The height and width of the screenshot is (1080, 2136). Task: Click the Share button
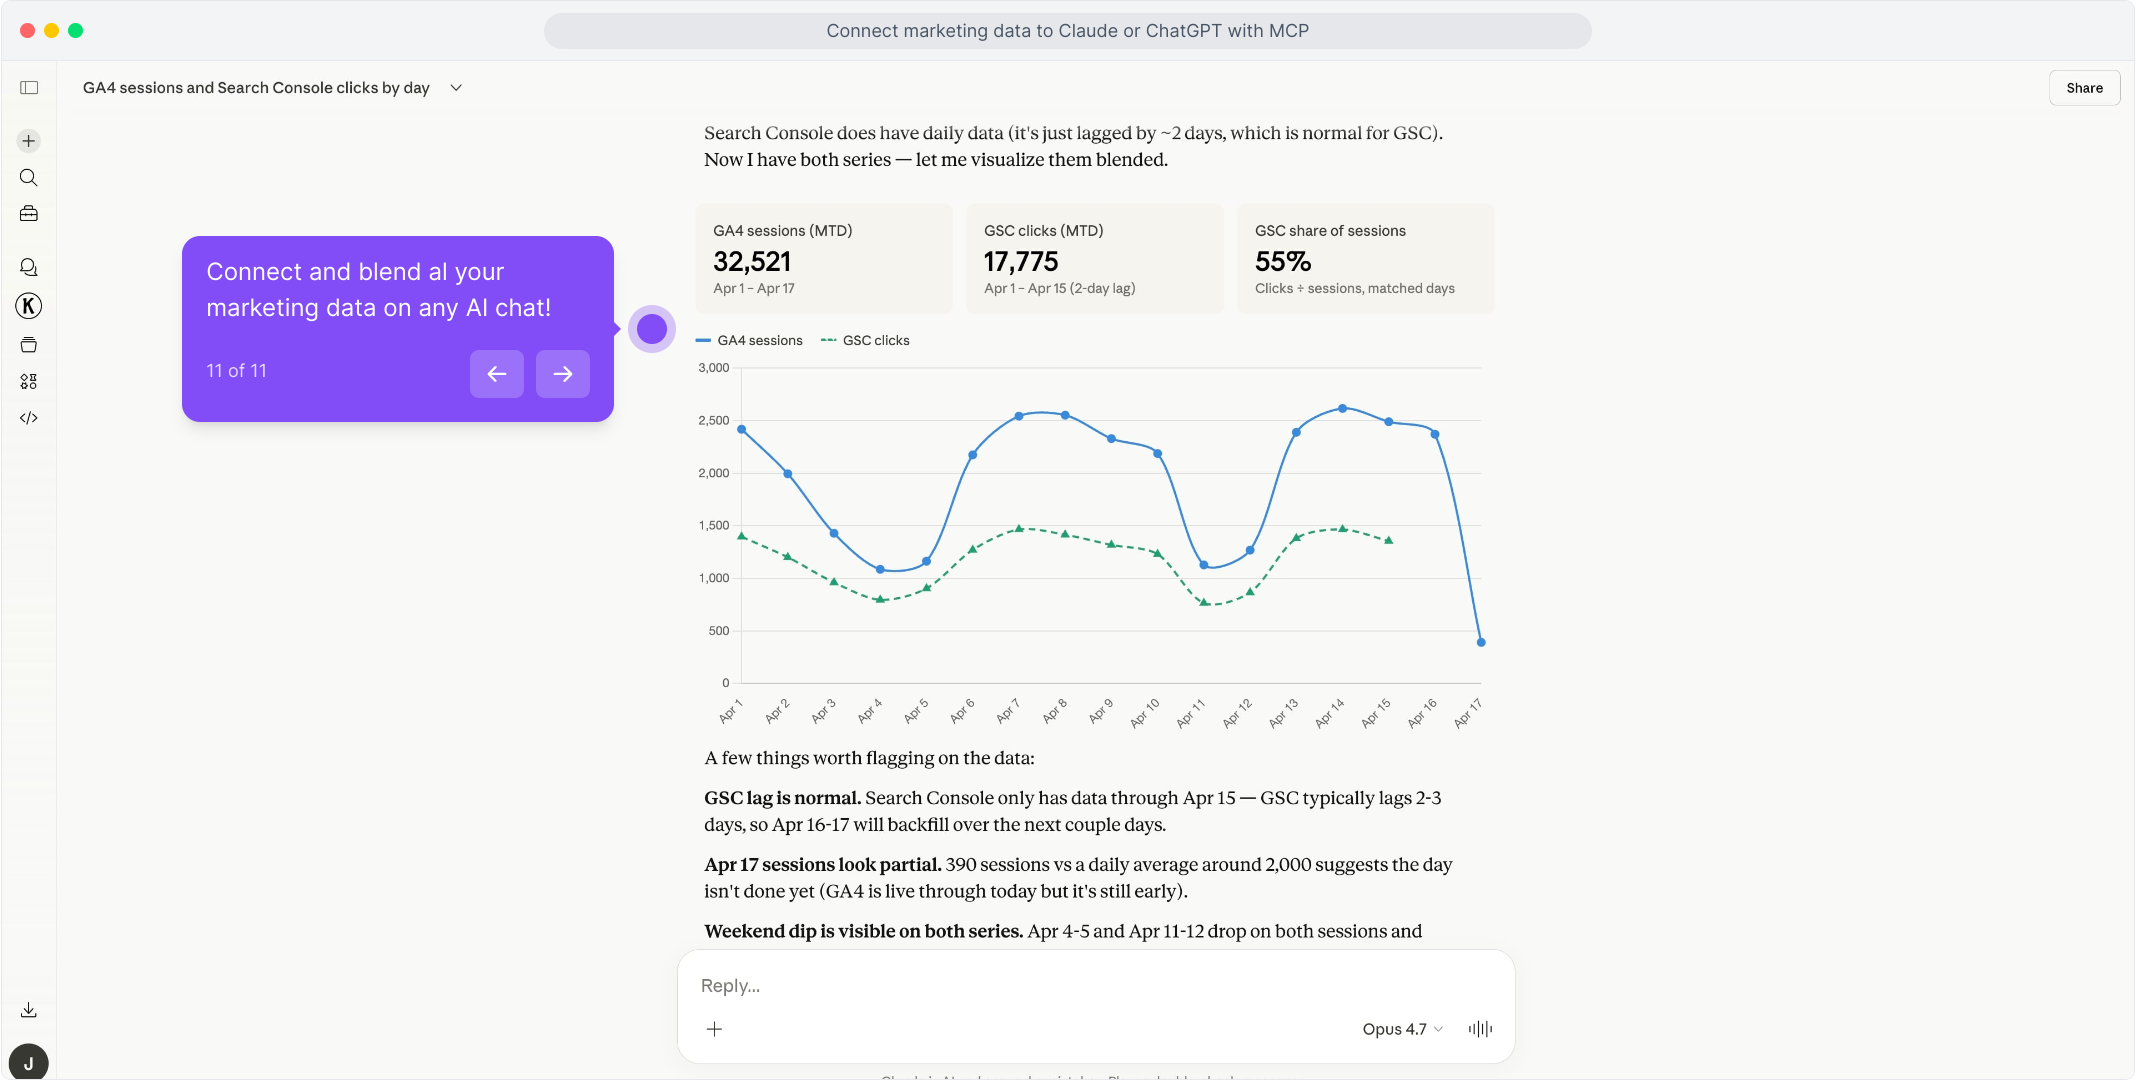[x=2084, y=88]
